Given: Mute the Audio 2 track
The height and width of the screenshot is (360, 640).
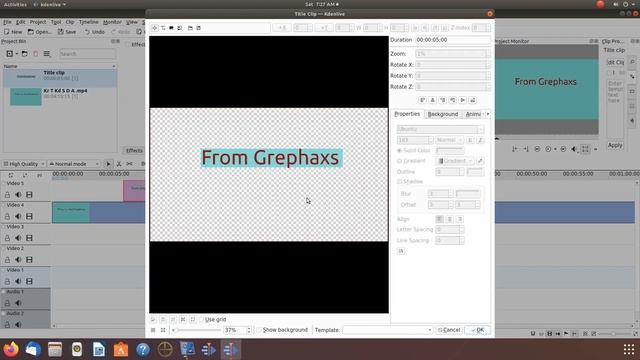Looking at the screenshot, I should pos(18,324).
